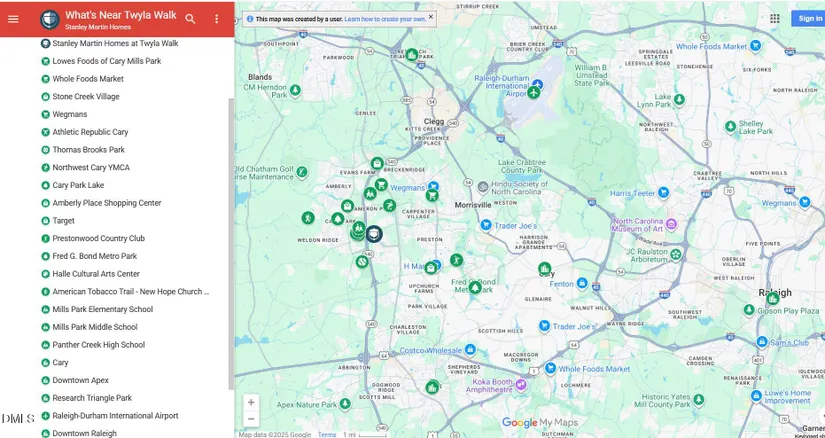Click the Koka Booth Amphitheatre map pin
The height and width of the screenshot is (438, 825).
[520, 384]
